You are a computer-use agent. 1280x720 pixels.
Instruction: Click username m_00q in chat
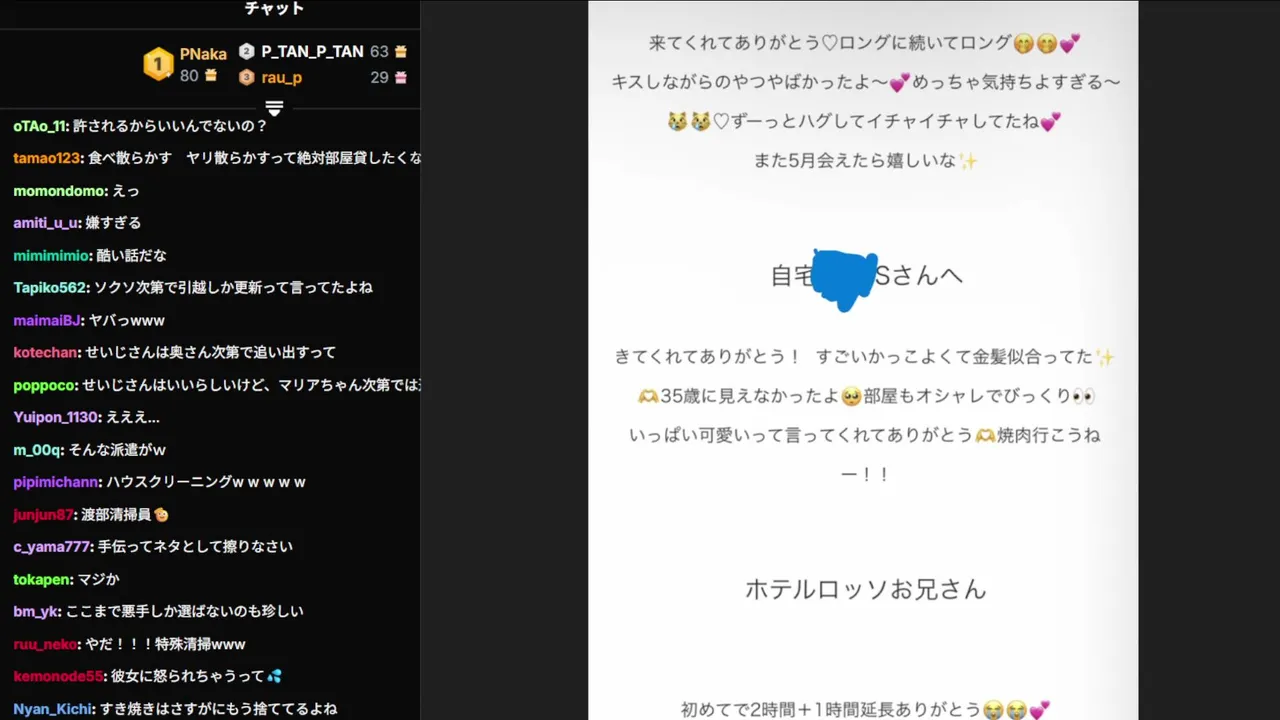(37, 450)
